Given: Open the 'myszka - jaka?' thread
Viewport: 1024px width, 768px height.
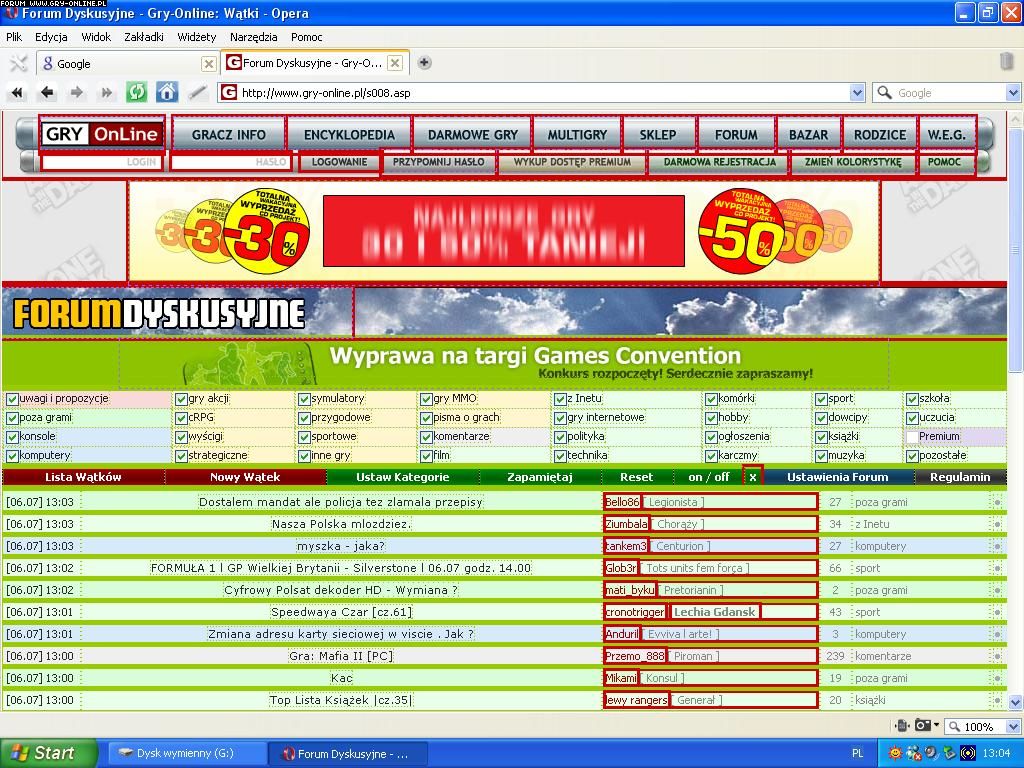Looking at the screenshot, I should tap(340, 546).
